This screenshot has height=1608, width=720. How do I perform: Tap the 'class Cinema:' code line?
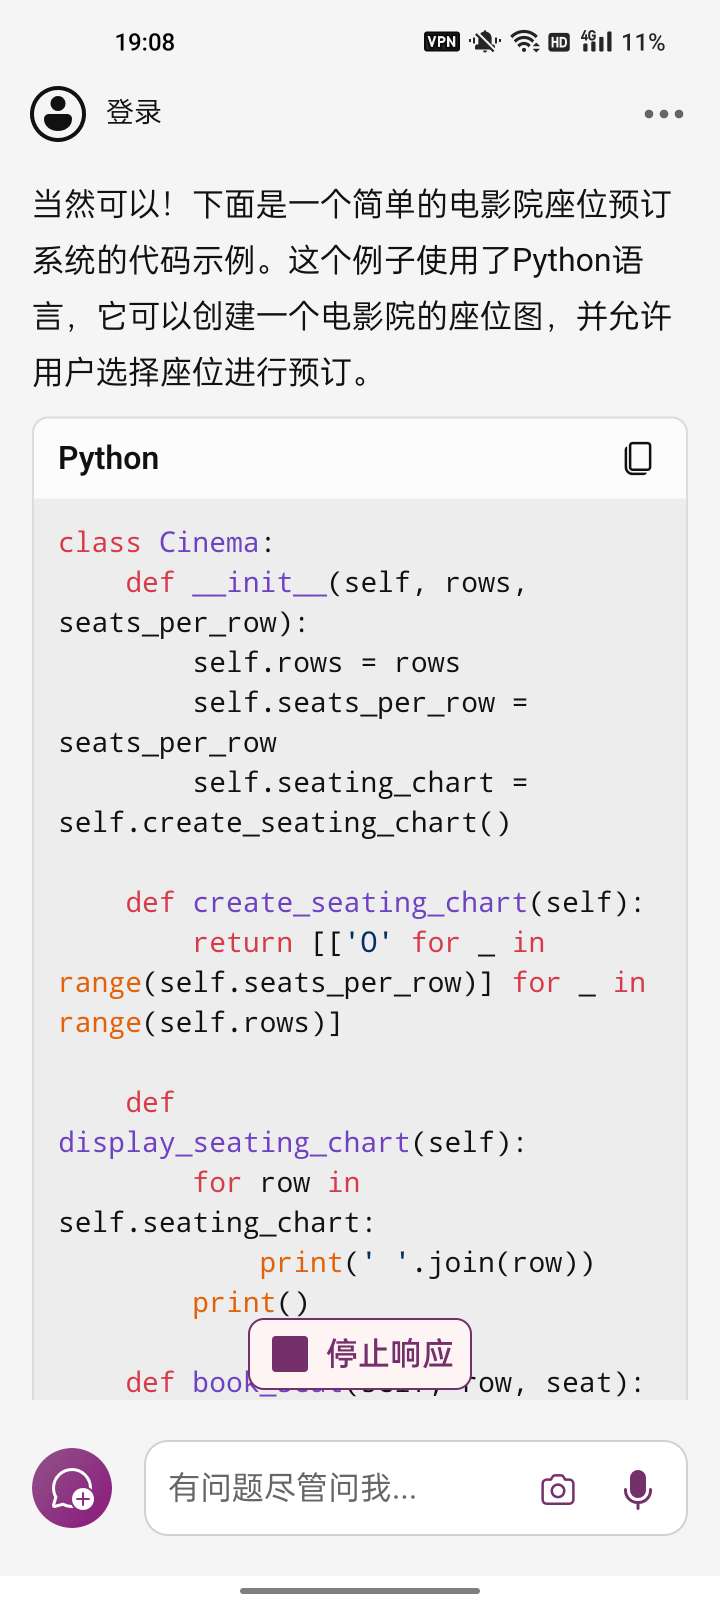[x=166, y=543]
